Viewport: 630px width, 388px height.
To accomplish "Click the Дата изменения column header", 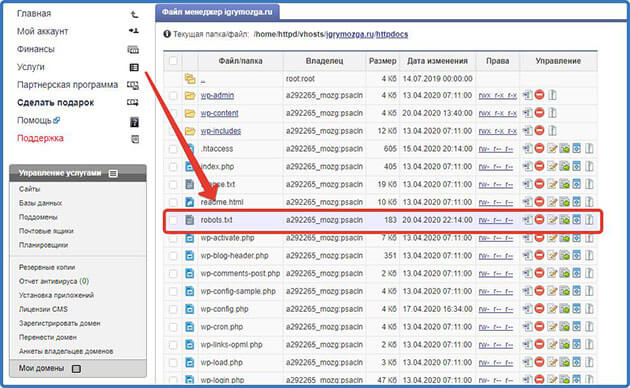I will pos(437,61).
